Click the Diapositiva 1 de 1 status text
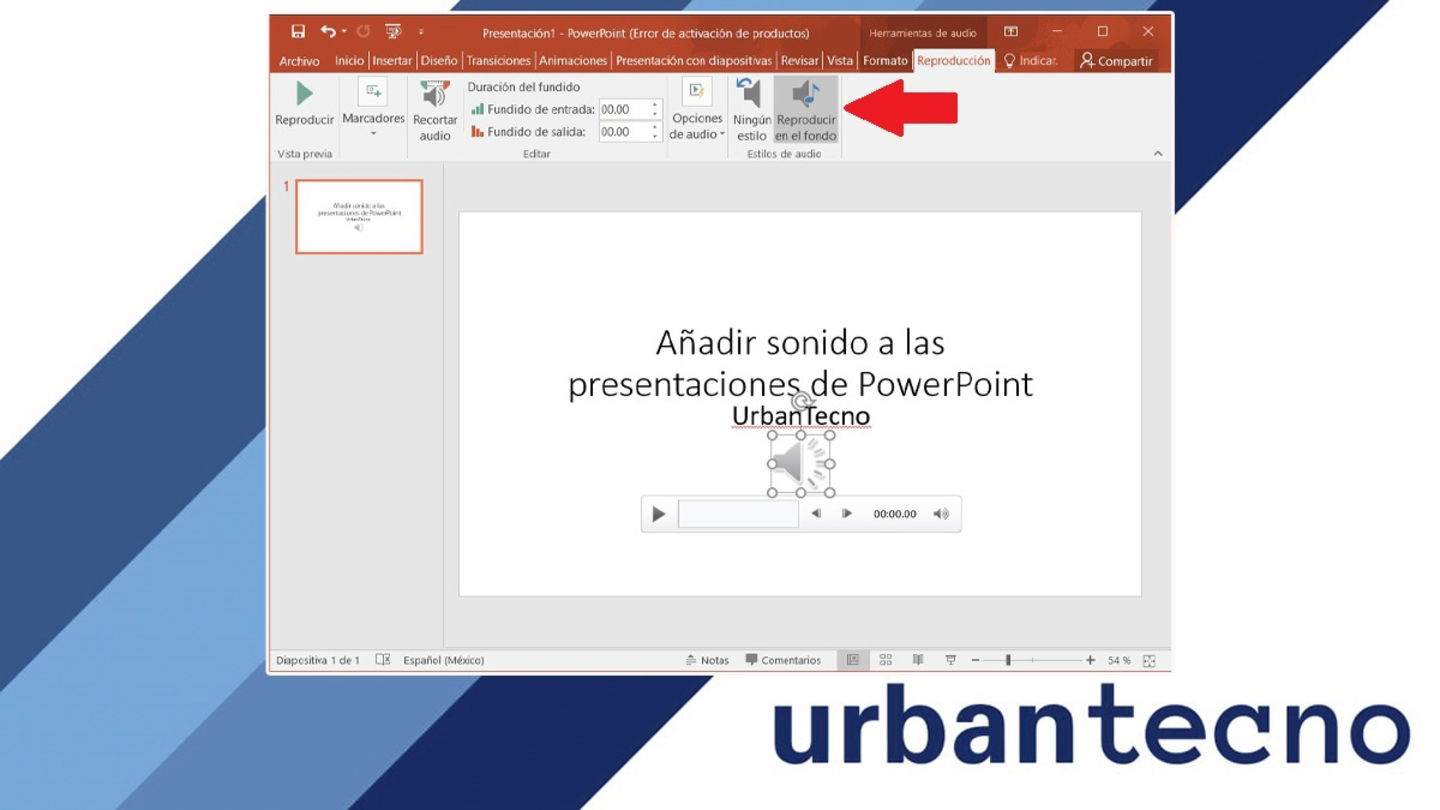 [x=318, y=660]
